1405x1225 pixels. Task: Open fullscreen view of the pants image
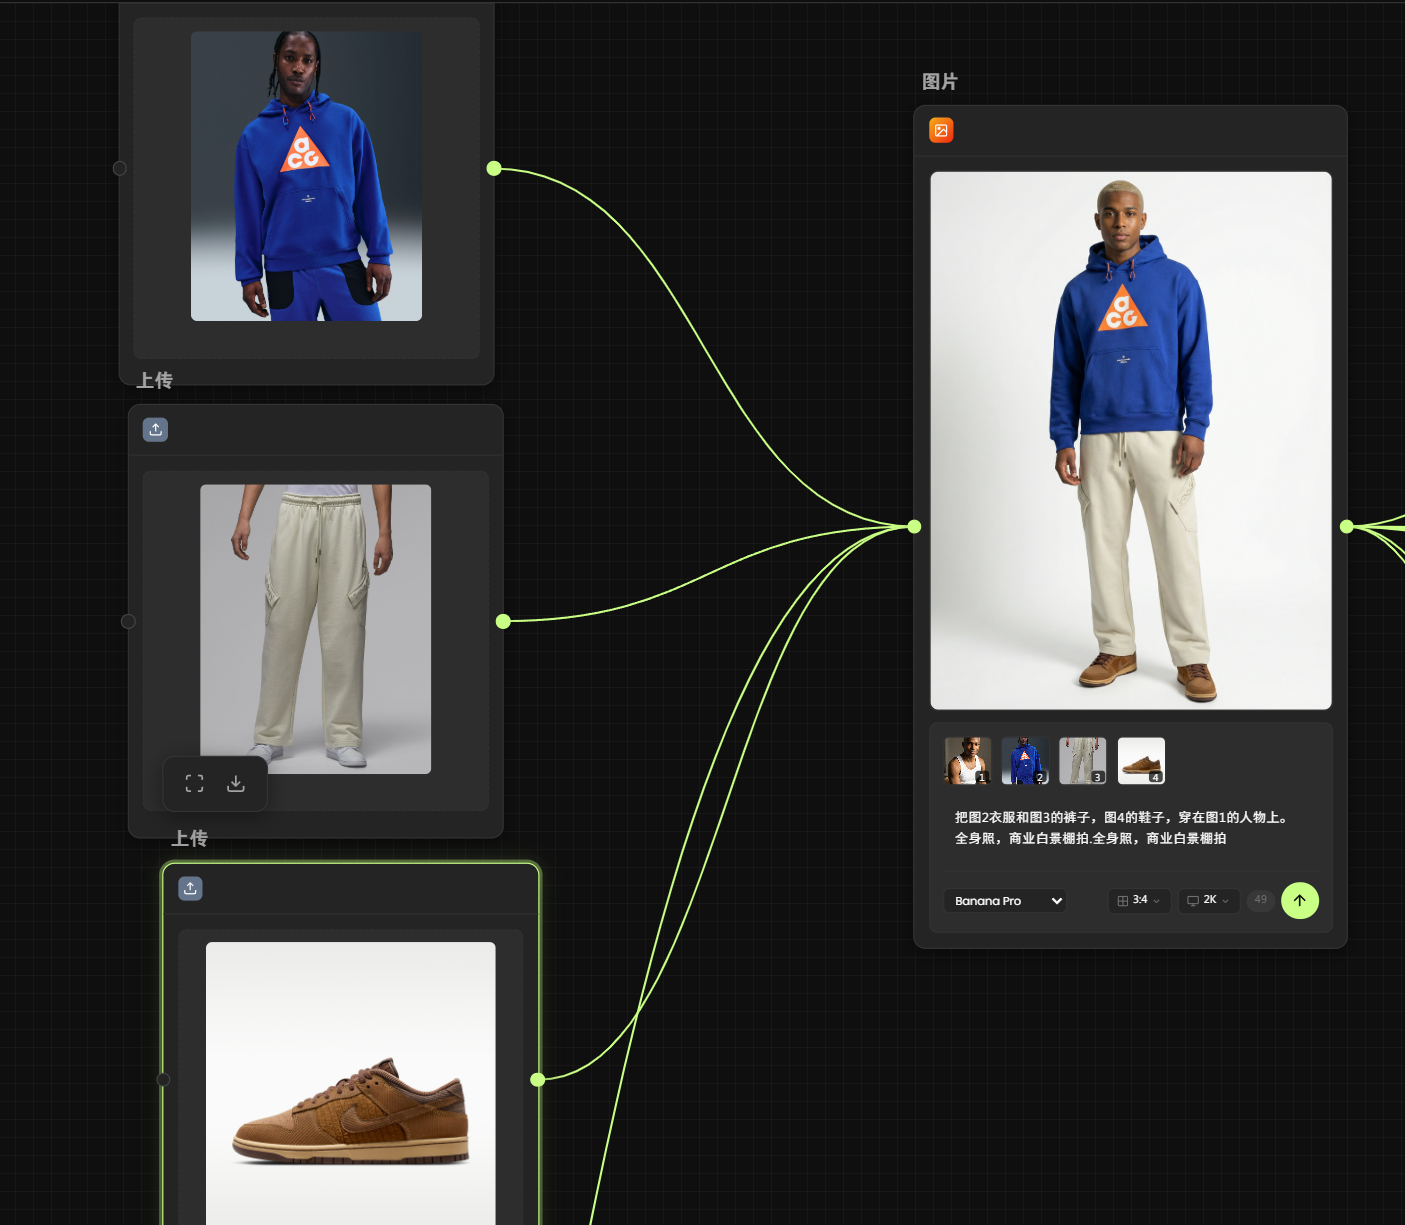(x=195, y=784)
